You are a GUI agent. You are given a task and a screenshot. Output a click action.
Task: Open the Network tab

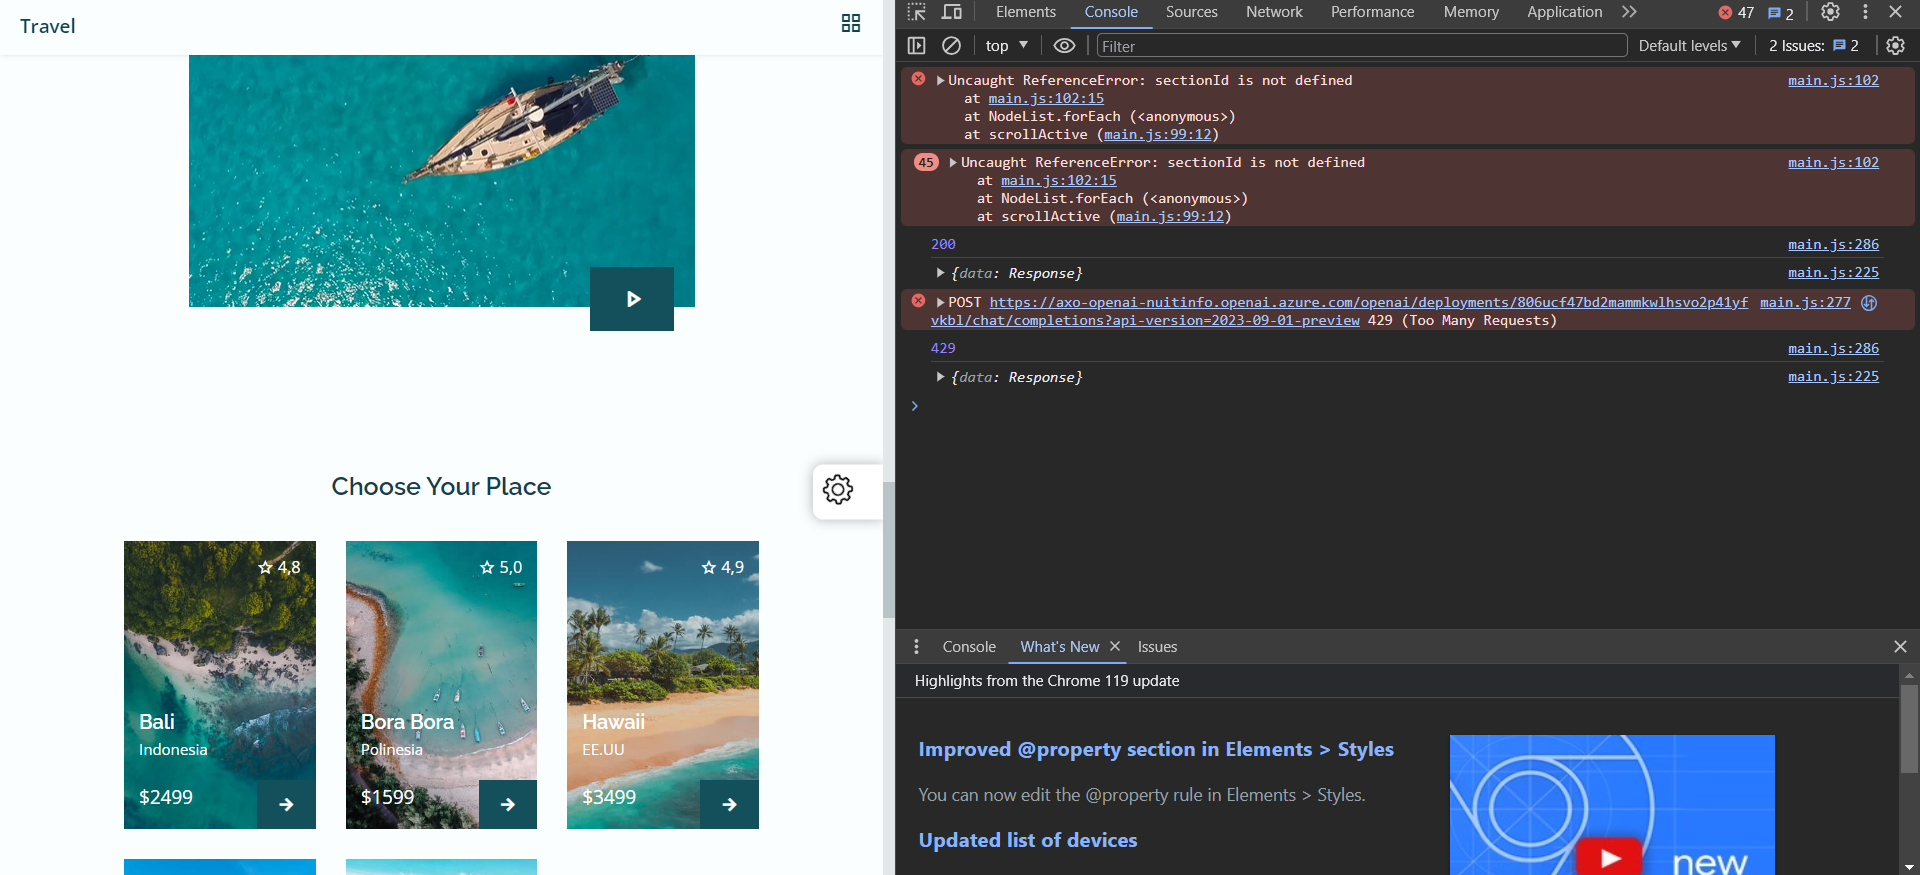[1274, 12]
